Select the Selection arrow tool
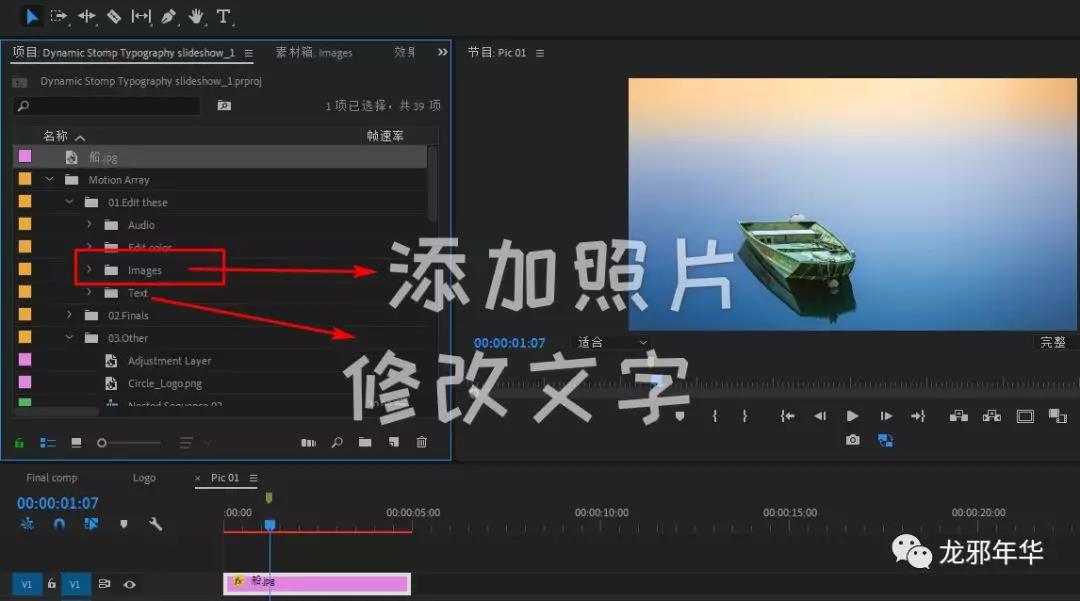The height and width of the screenshot is (601, 1080). 32,16
